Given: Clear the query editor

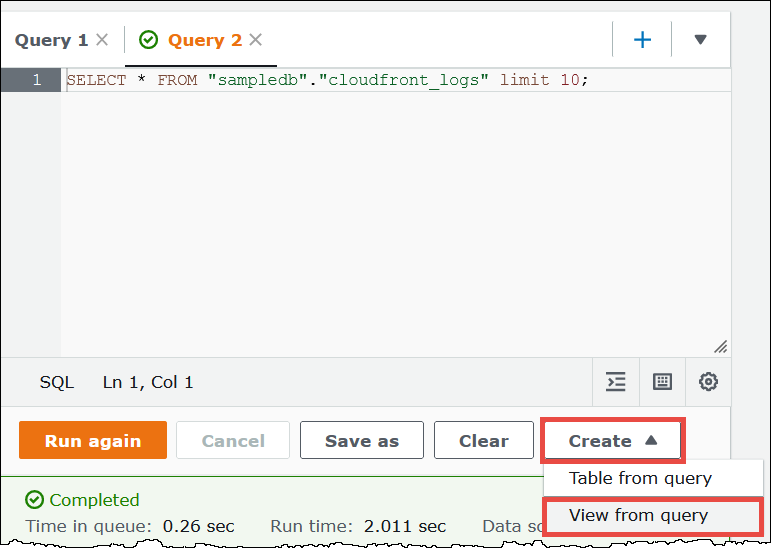Looking at the screenshot, I should (483, 441).
